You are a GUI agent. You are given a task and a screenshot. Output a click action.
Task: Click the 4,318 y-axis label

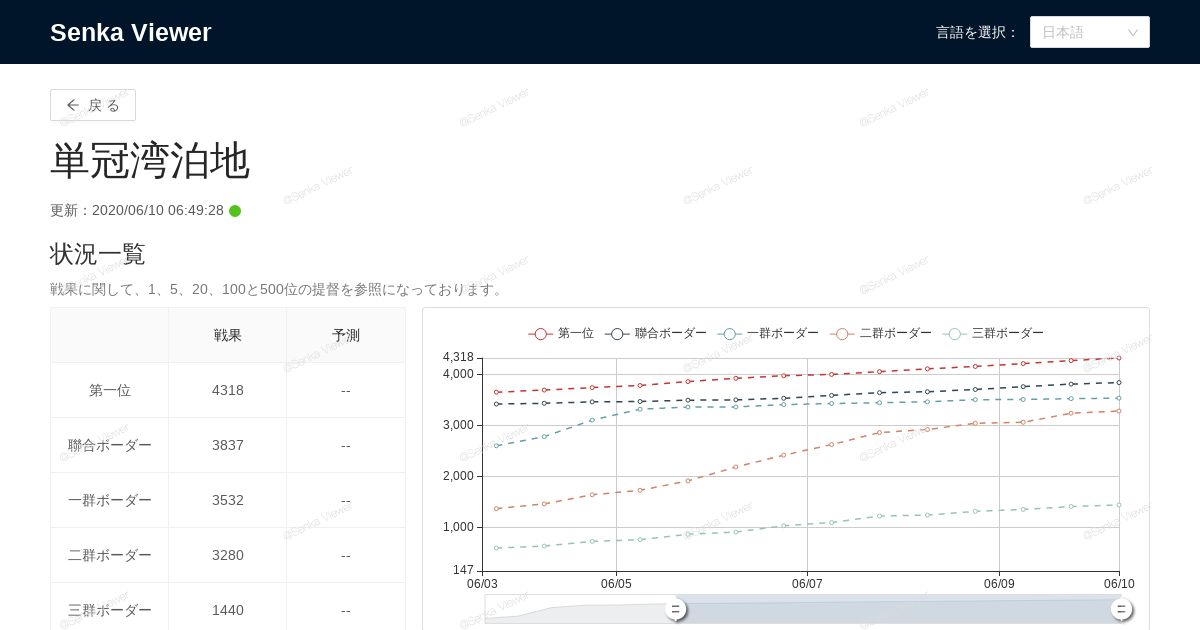pos(458,357)
